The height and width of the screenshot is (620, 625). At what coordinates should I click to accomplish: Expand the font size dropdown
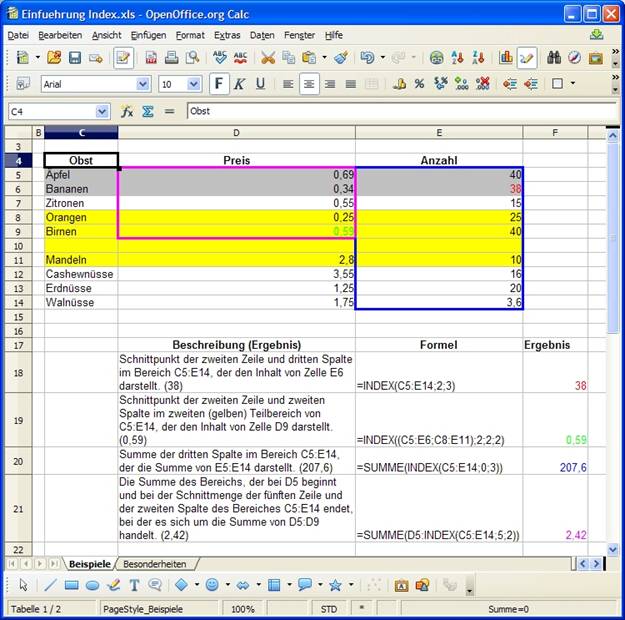point(195,85)
